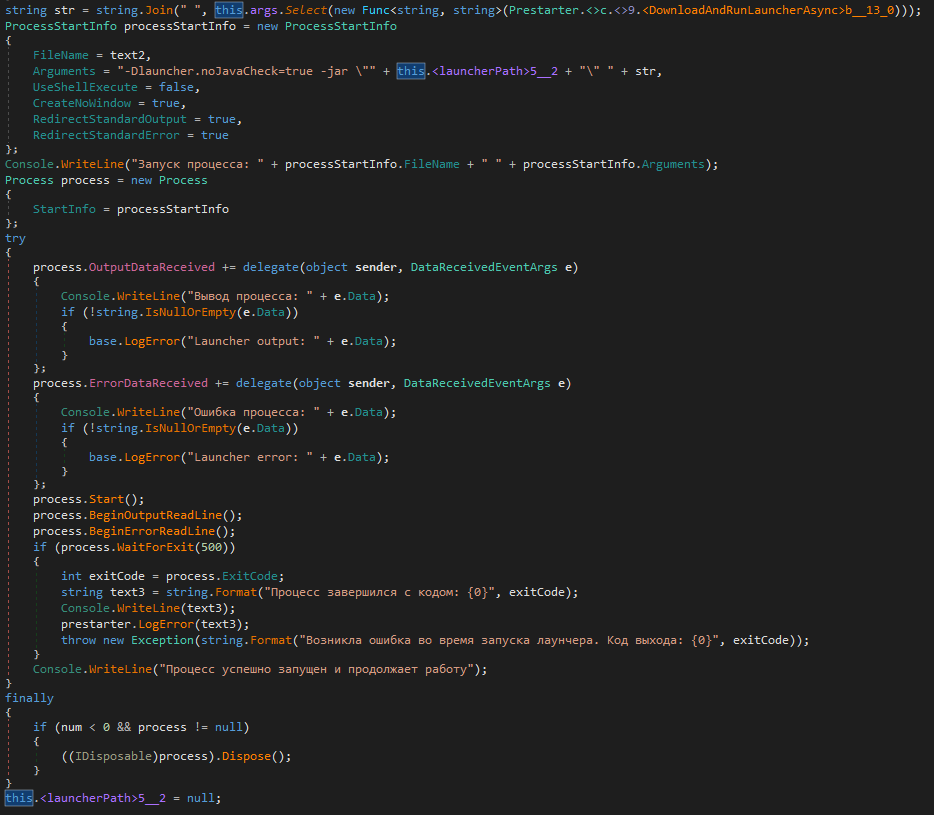Click <launcherPath>5__2 field on the last line
Screen dimensions: 934x815
[x=103, y=798]
